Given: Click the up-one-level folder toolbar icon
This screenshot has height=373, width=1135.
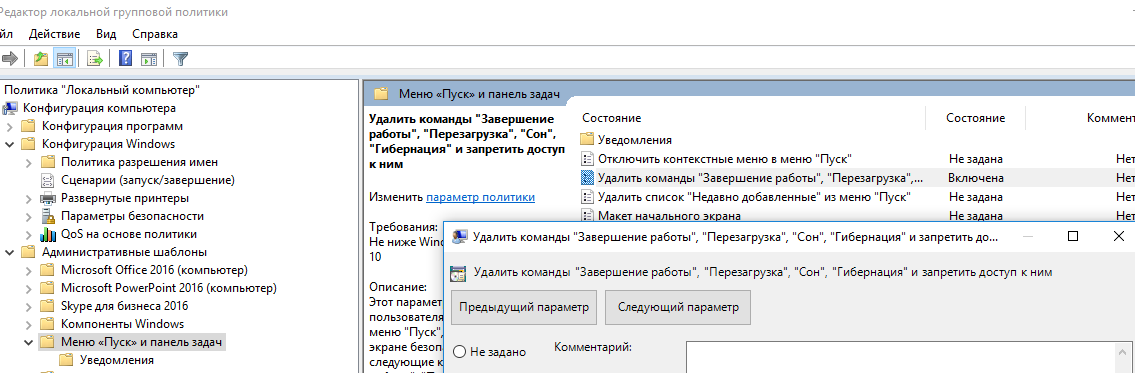Looking at the screenshot, I should (41, 59).
